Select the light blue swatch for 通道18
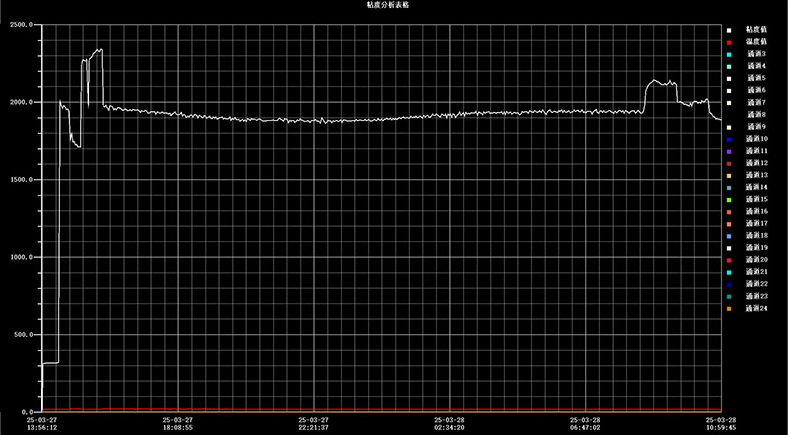This screenshot has width=788, height=435. pos(729,236)
